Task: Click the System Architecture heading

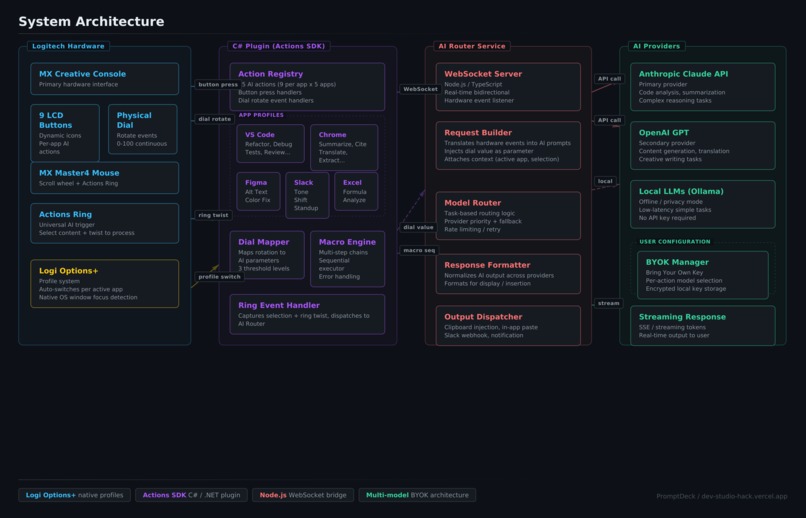Action: click(x=91, y=22)
